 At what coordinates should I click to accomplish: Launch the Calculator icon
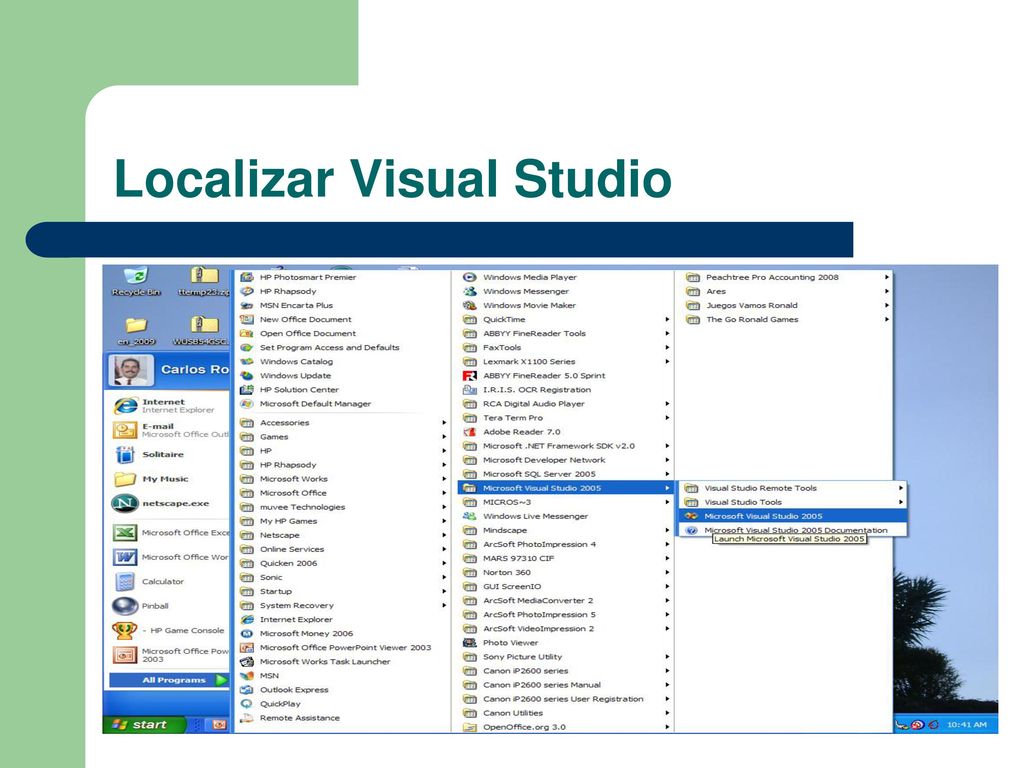[125, 581]
